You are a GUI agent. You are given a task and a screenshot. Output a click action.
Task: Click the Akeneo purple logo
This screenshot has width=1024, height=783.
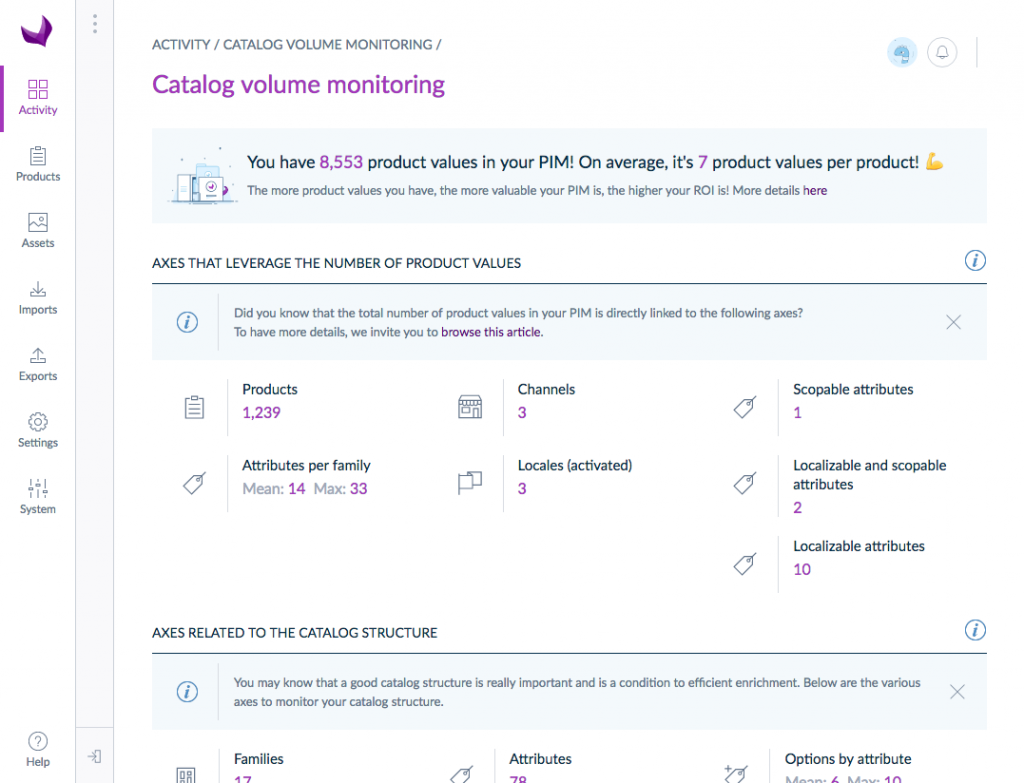(37, 31)
